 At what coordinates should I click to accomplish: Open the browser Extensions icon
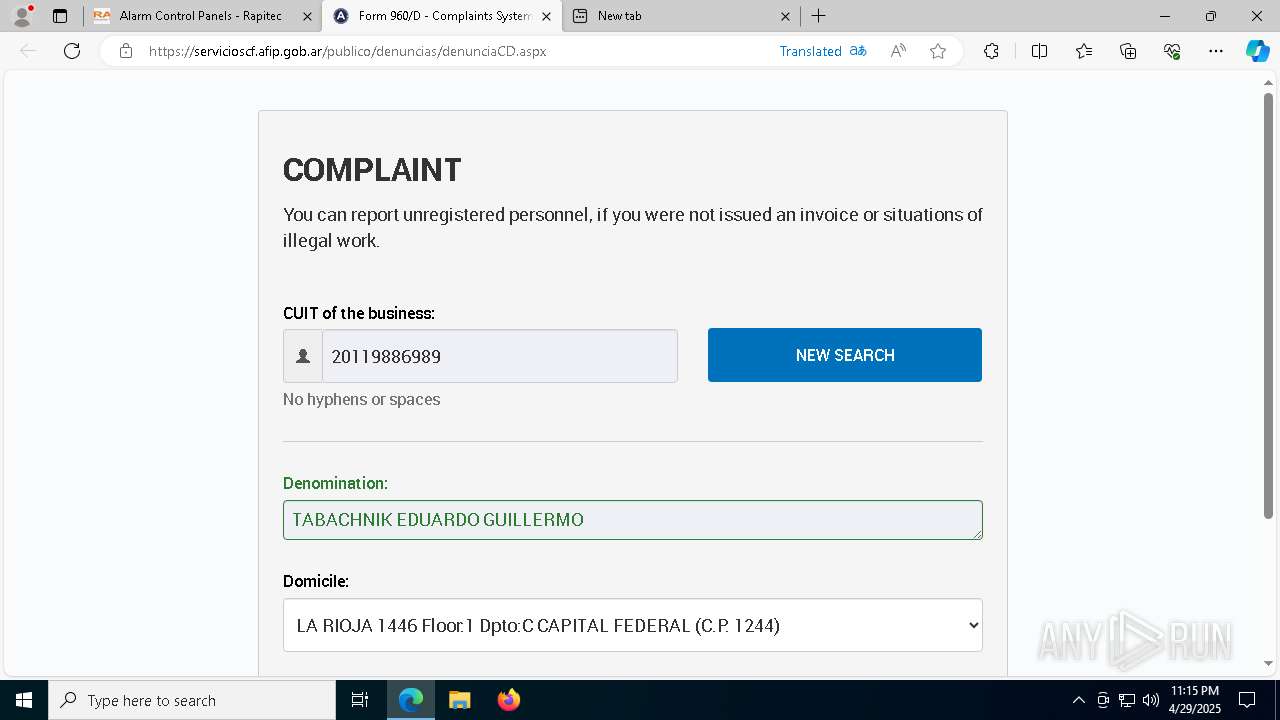991,51
